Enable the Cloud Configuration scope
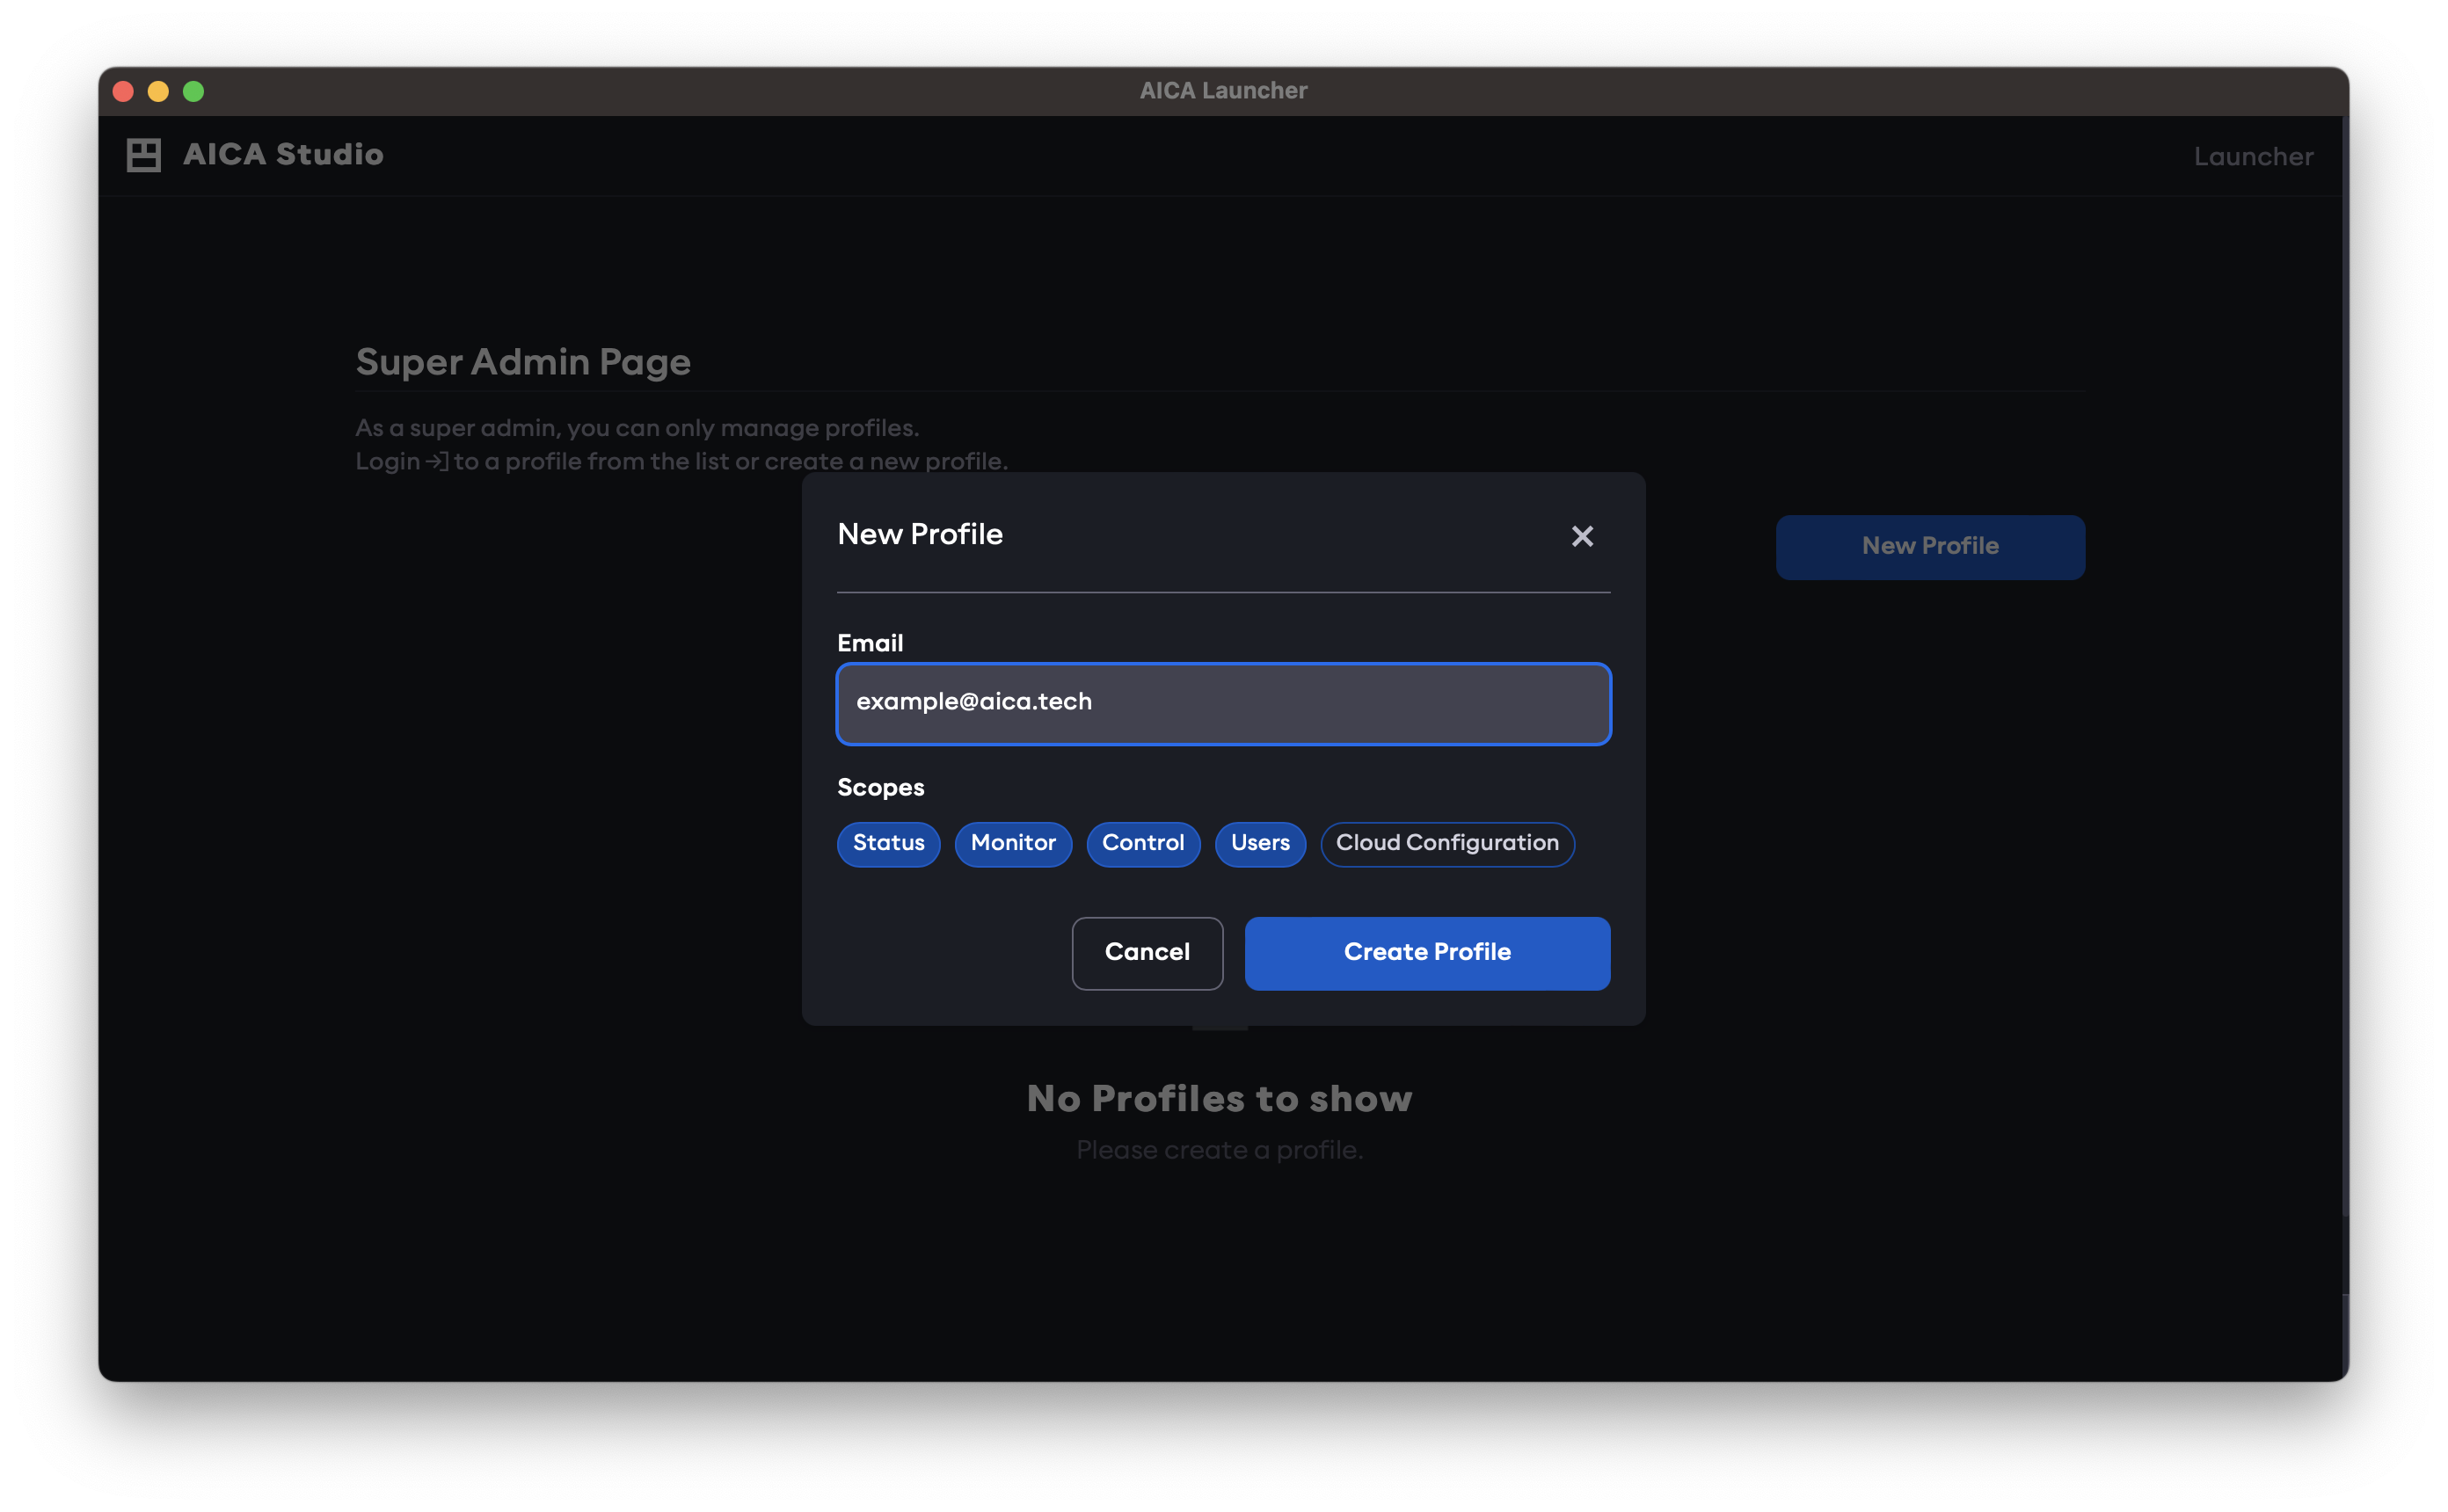The image size is (2448, 1512). click(1447, 843)
